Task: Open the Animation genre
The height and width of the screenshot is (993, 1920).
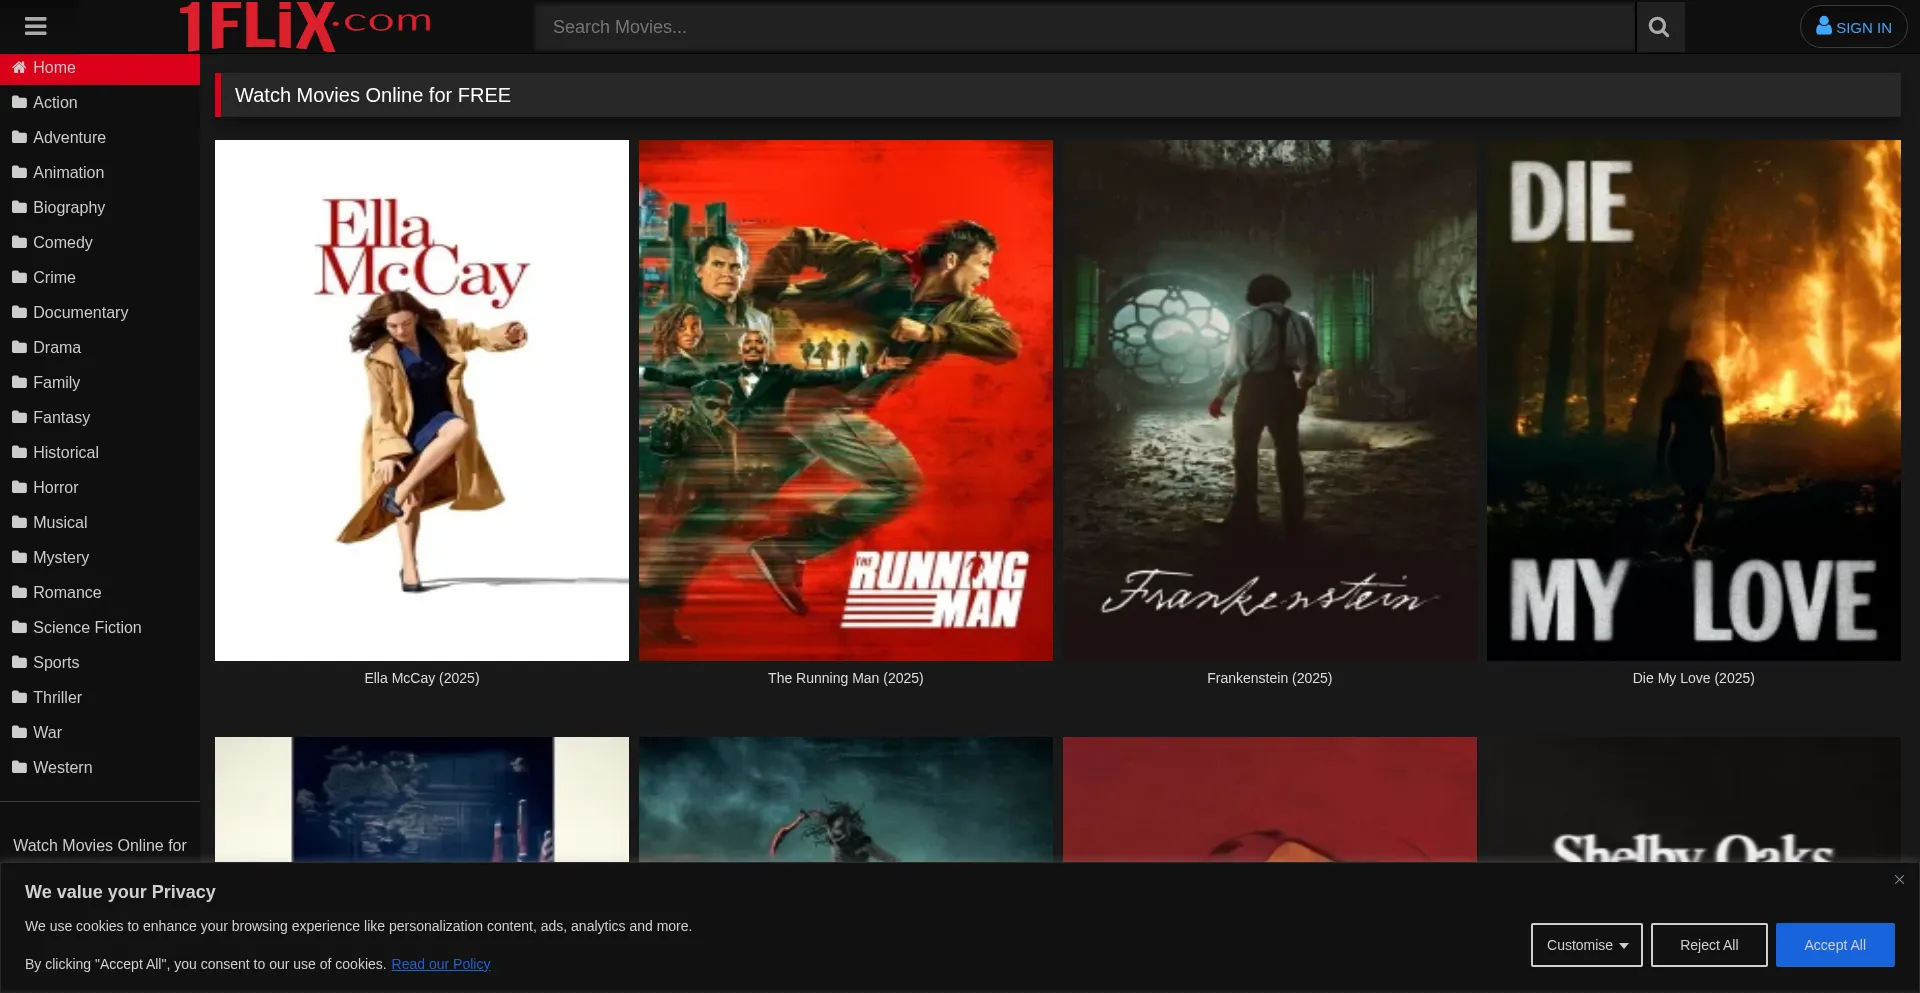Action: [100, 172]
